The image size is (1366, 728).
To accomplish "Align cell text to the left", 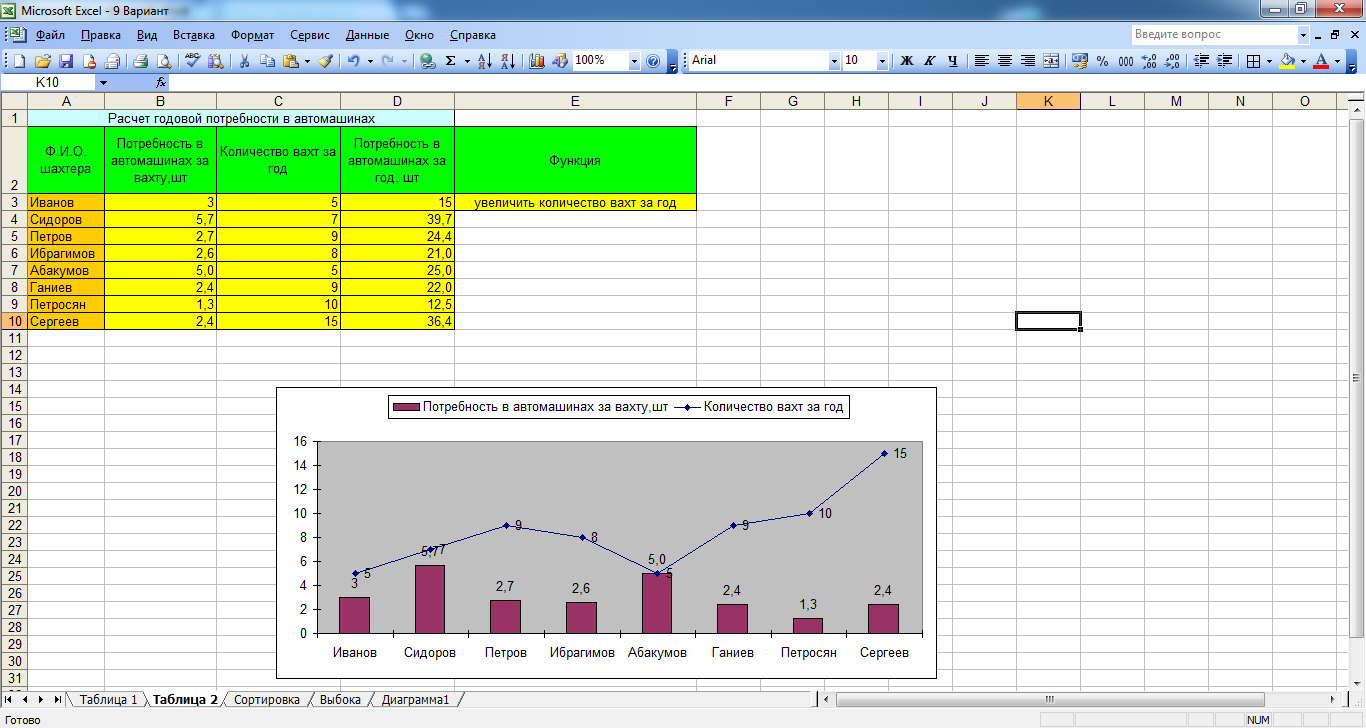I will pyautogui.click(x=982, y=61).
